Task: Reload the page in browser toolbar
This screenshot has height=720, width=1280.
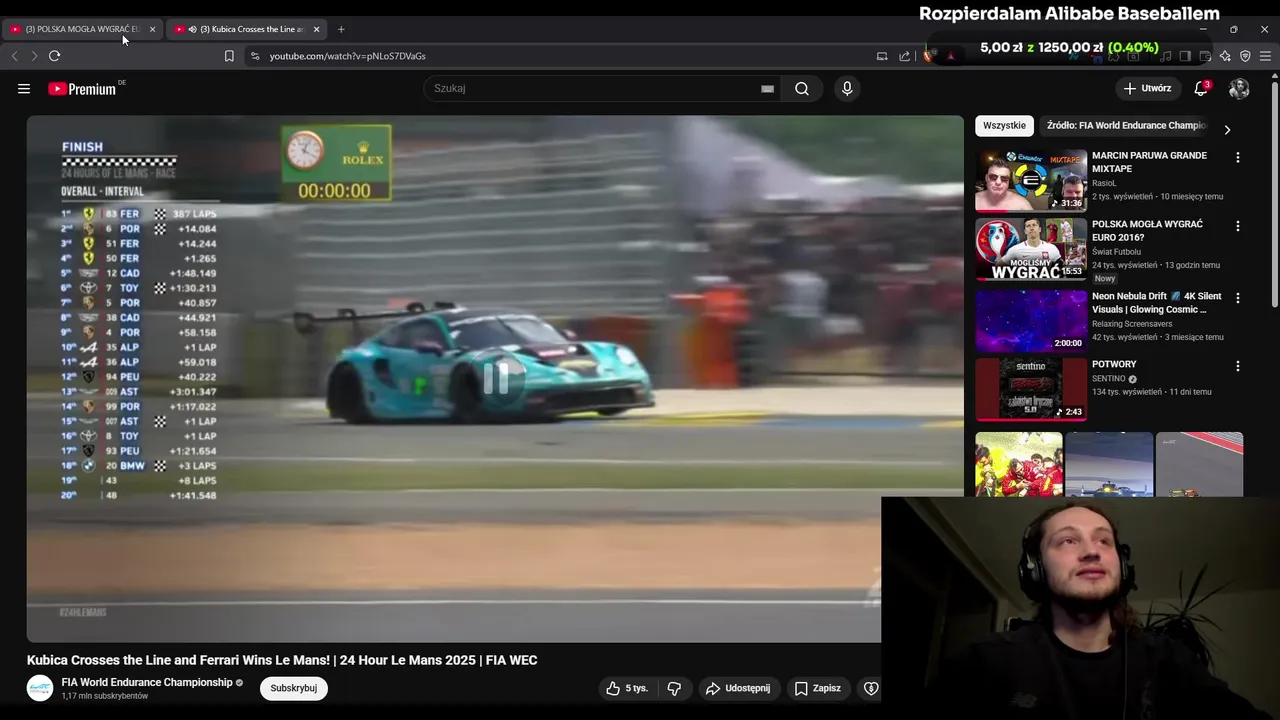Action: click(54, 56)
